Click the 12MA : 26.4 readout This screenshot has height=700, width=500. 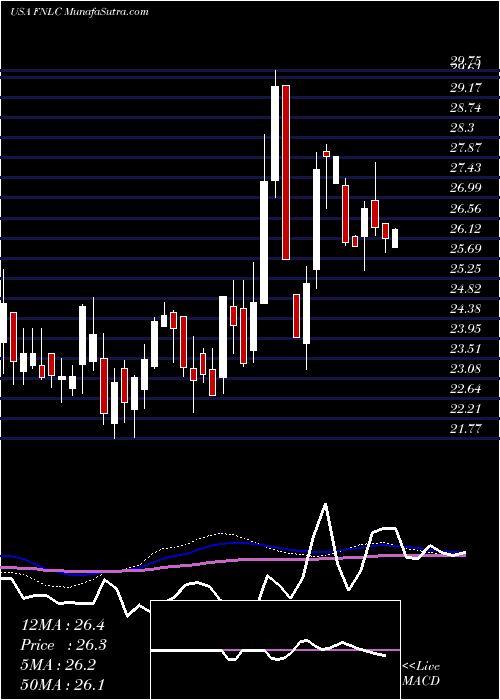coord(63,625)
